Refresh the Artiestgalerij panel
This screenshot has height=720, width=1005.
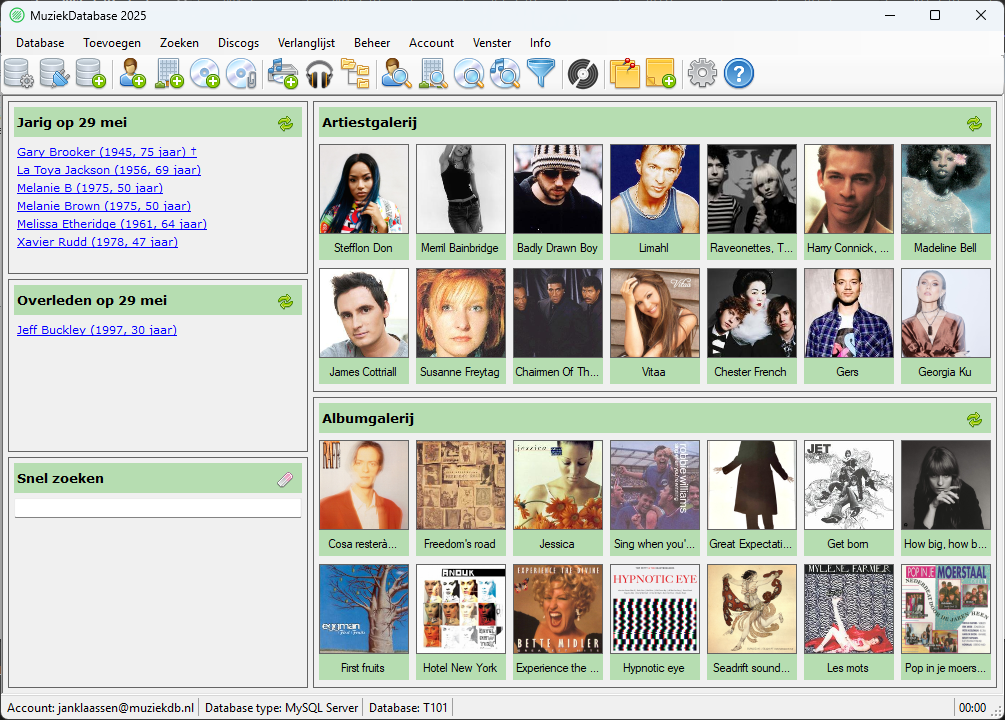[x=975, y=124]
